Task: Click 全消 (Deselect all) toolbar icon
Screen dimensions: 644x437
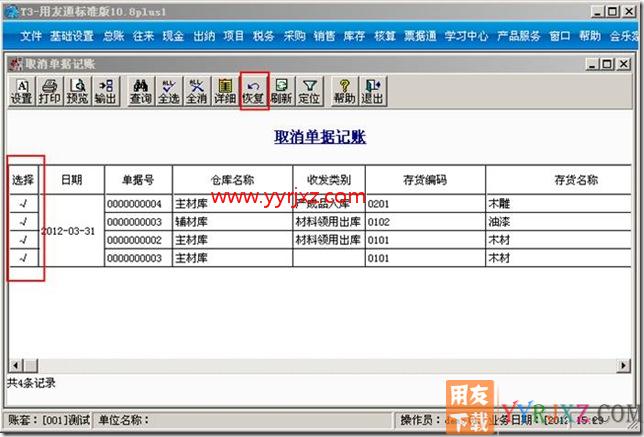Action: coord(196,91)
